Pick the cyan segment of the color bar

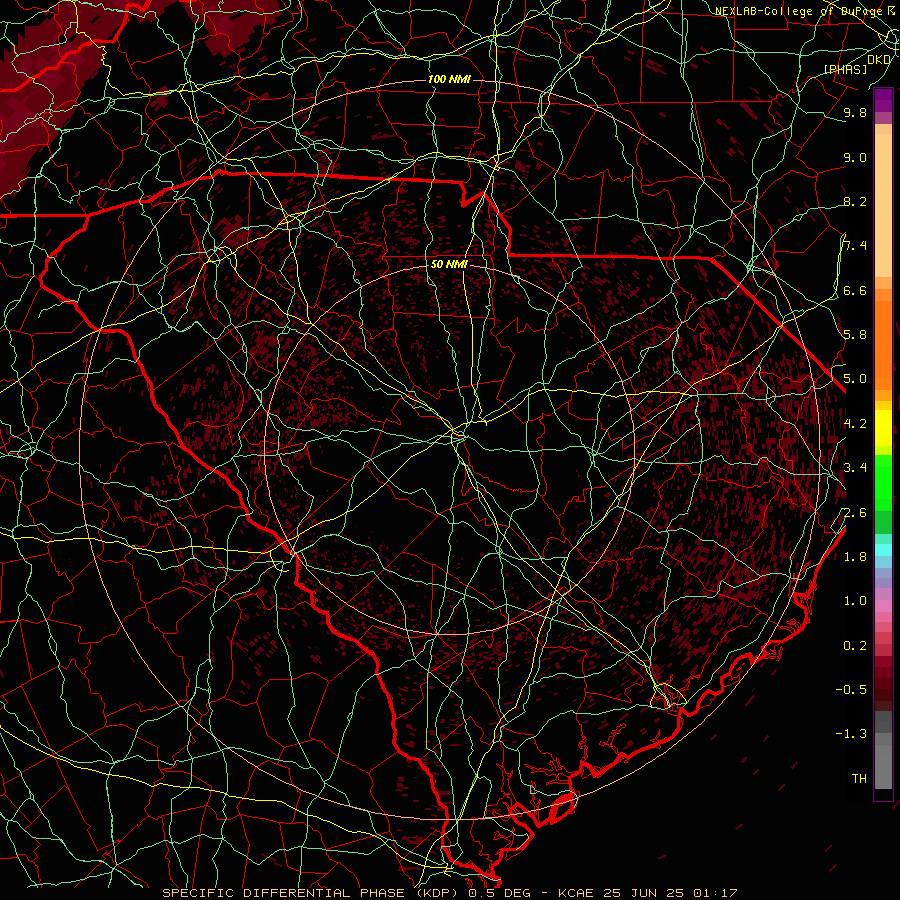(883, 550)
